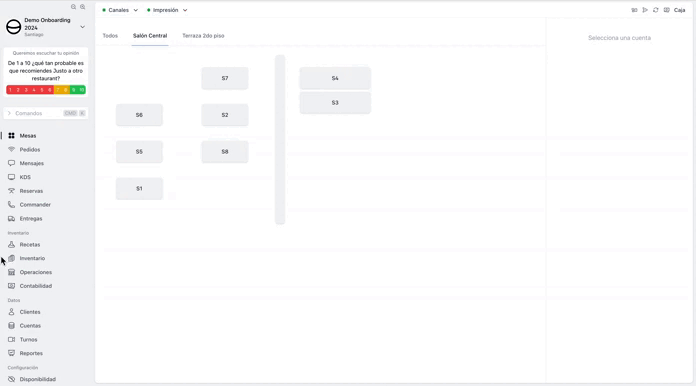Click the Disponibilidad crossed-eye icon
This screenshot has width=696, height=386.
[12, 379]
